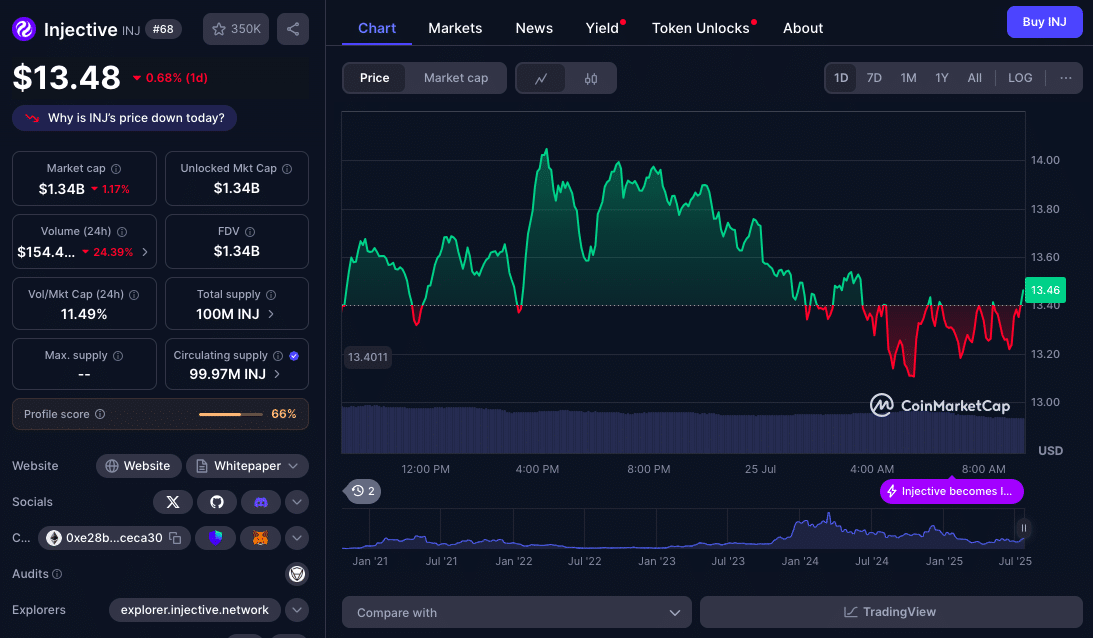This screenshot has height=638, width=1093.
Task: Add INJ to watchlist with star button
Action: pos(236,29)
